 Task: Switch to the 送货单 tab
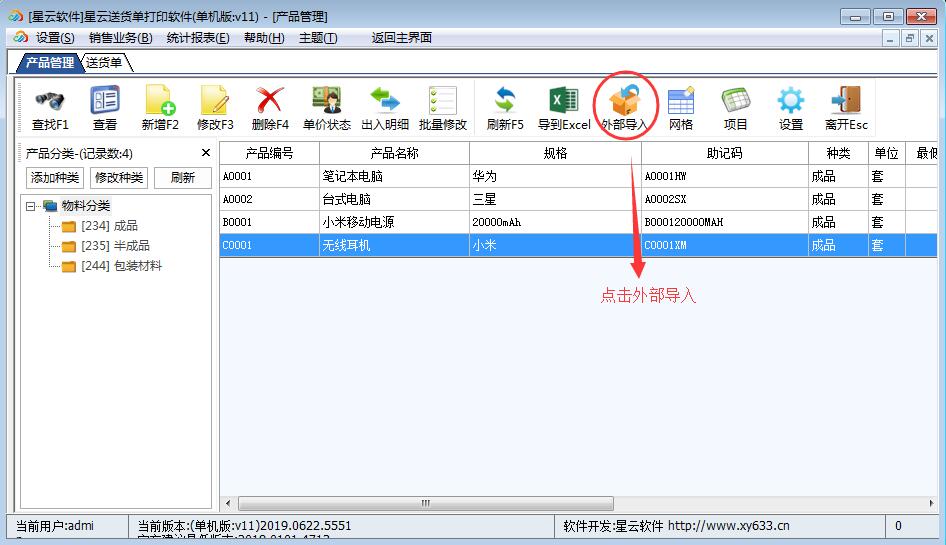point(105,62)
